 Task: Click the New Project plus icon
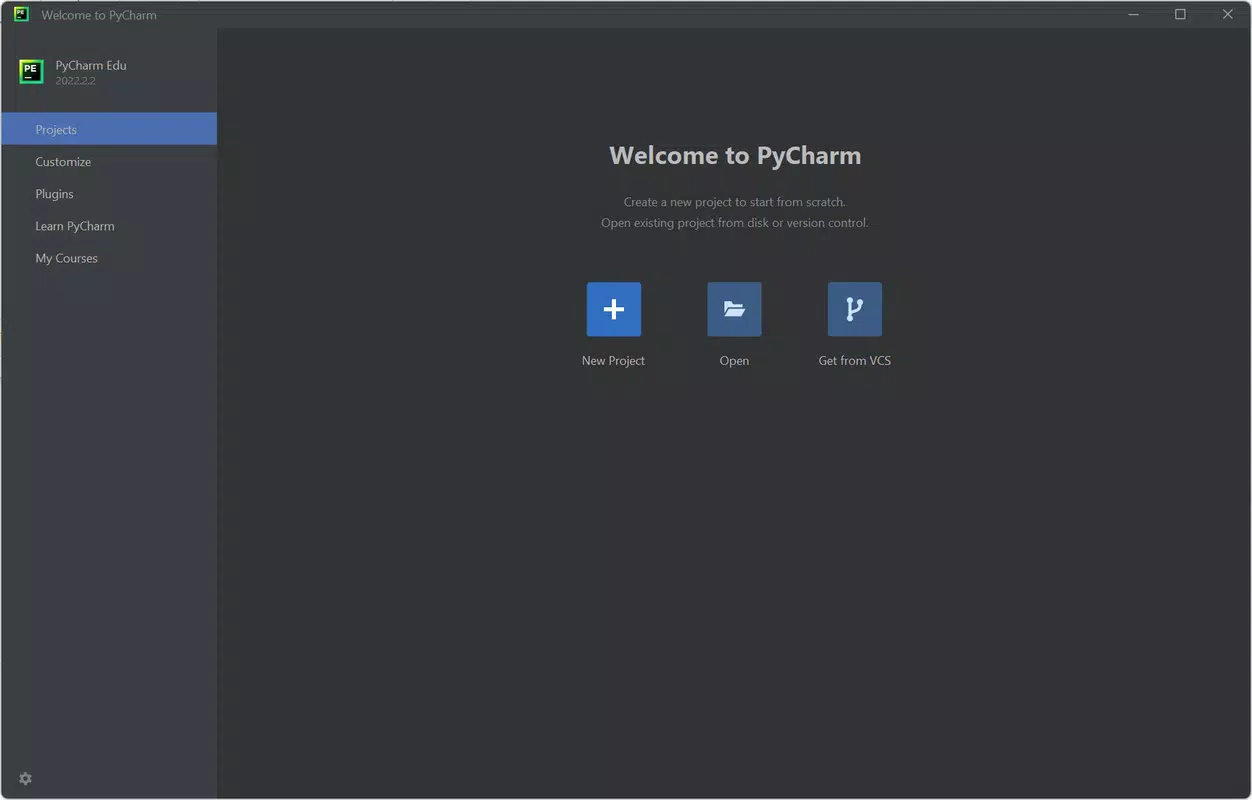click(613, 309)
